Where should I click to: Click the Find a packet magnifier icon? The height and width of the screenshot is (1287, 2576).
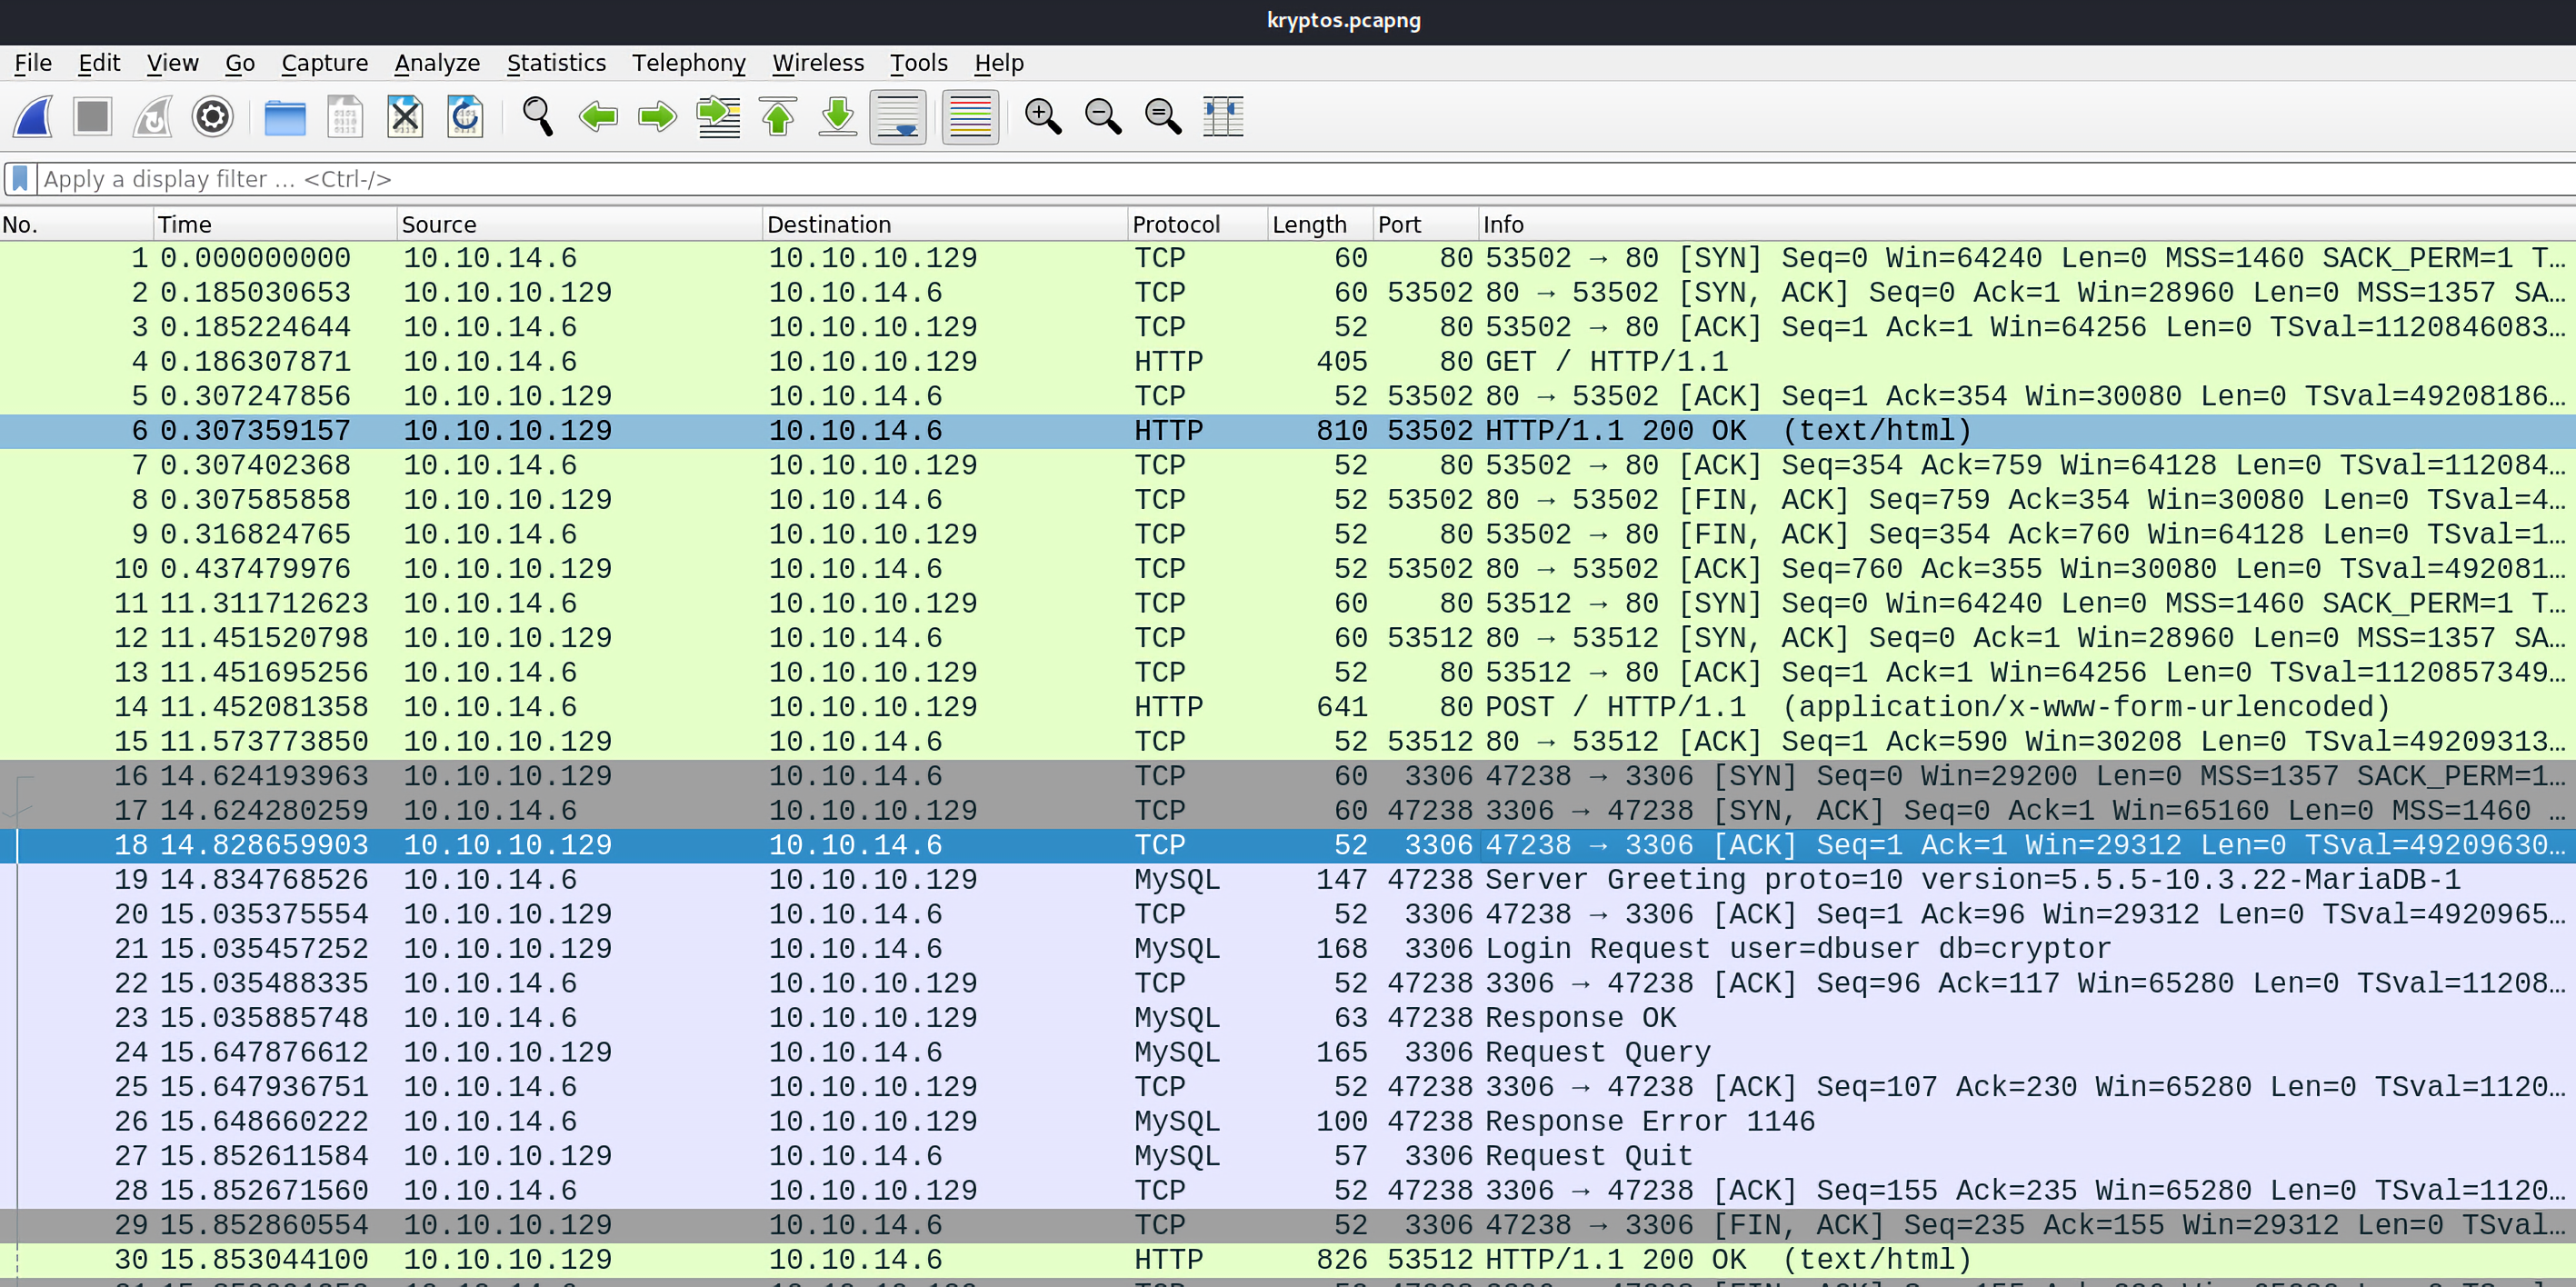tap(538, 117)
